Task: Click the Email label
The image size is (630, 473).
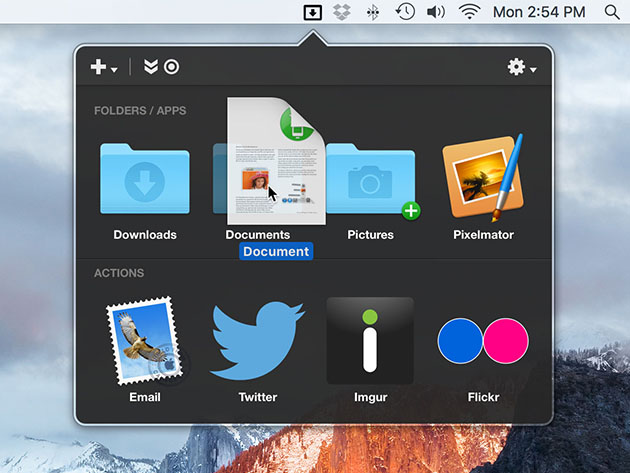Action: [145, 397]
